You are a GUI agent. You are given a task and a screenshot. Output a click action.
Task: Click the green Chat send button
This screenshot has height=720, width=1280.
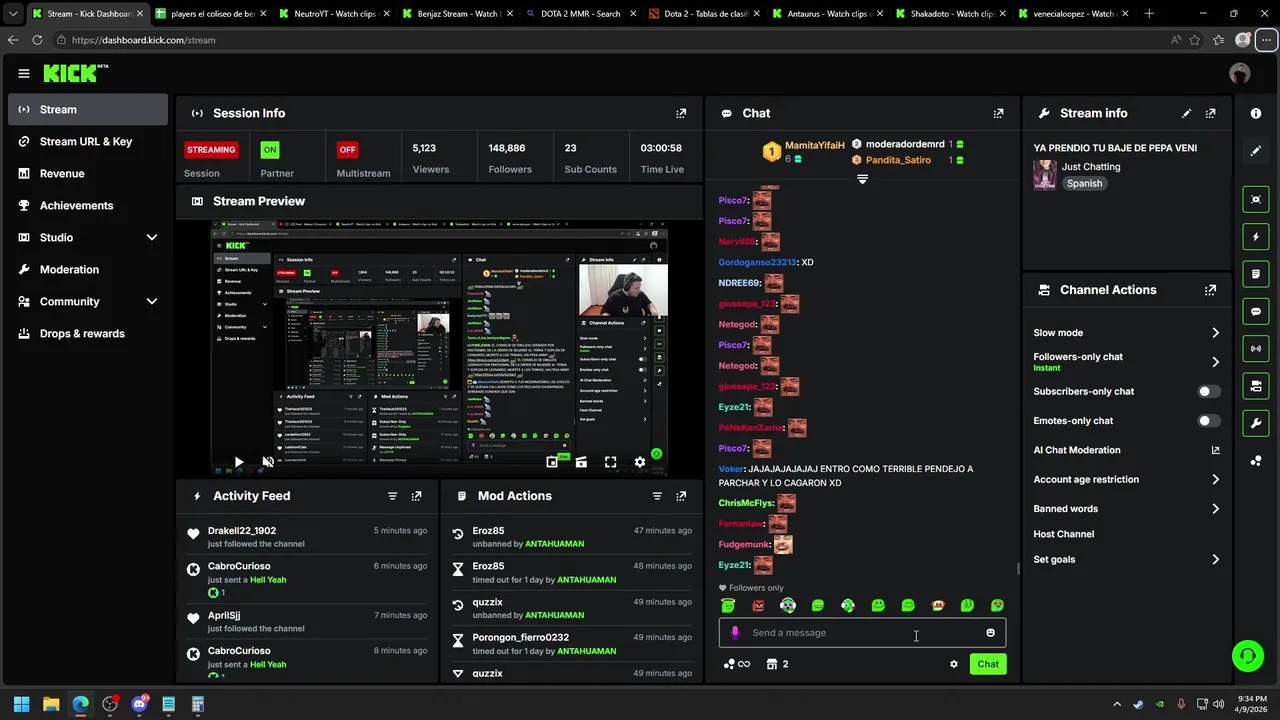(x=988, y=664)
